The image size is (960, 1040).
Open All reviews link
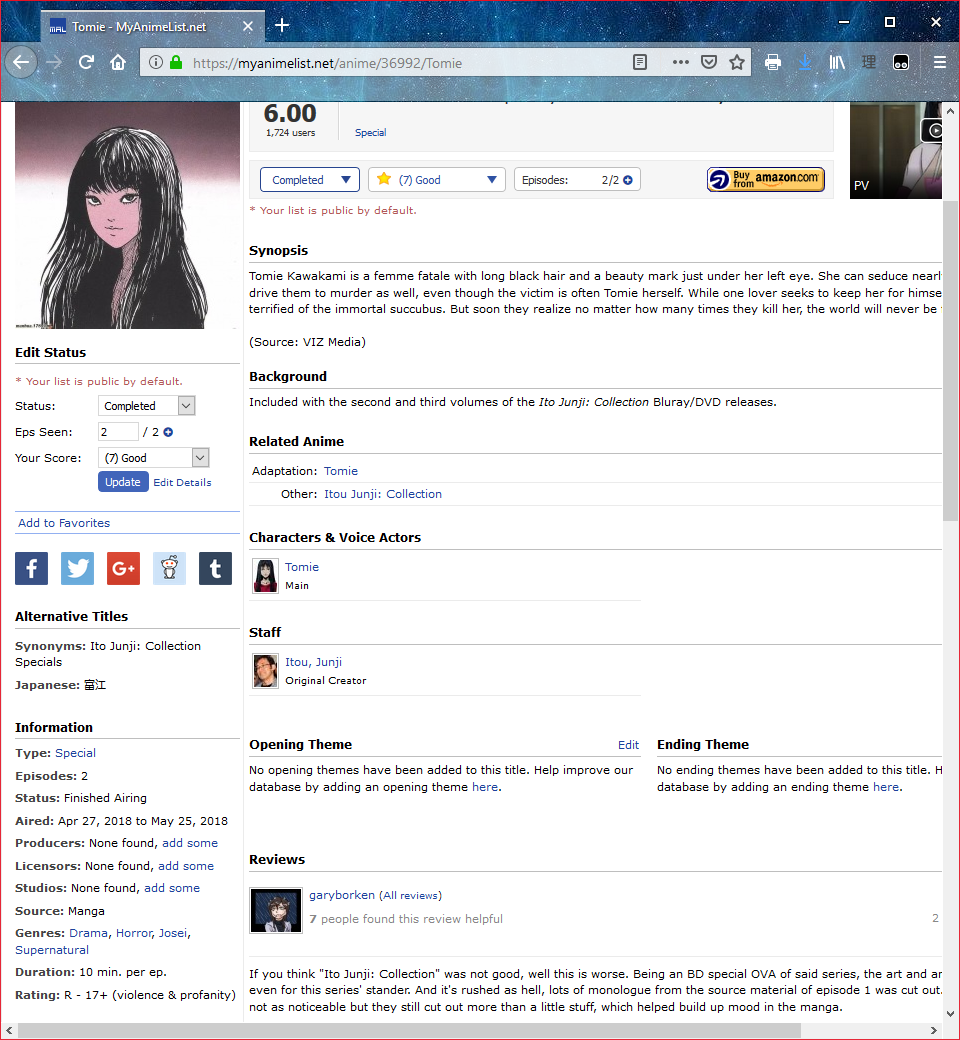pos(410,895)
